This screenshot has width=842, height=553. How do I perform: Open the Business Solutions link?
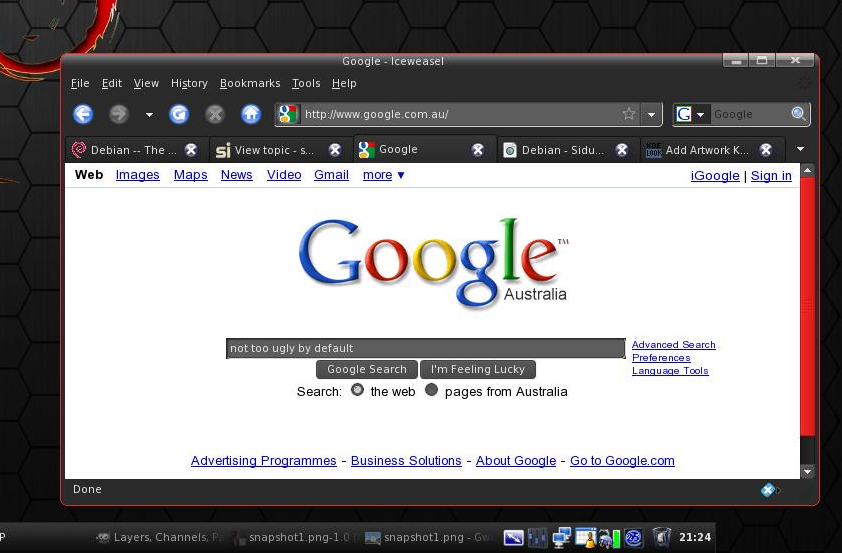coord(406,461)
